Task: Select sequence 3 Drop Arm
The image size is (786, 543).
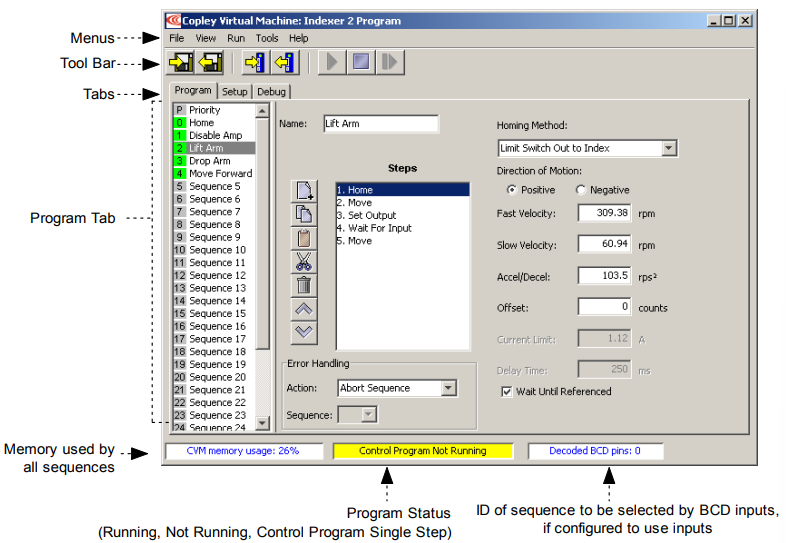Action: [214, 161]
